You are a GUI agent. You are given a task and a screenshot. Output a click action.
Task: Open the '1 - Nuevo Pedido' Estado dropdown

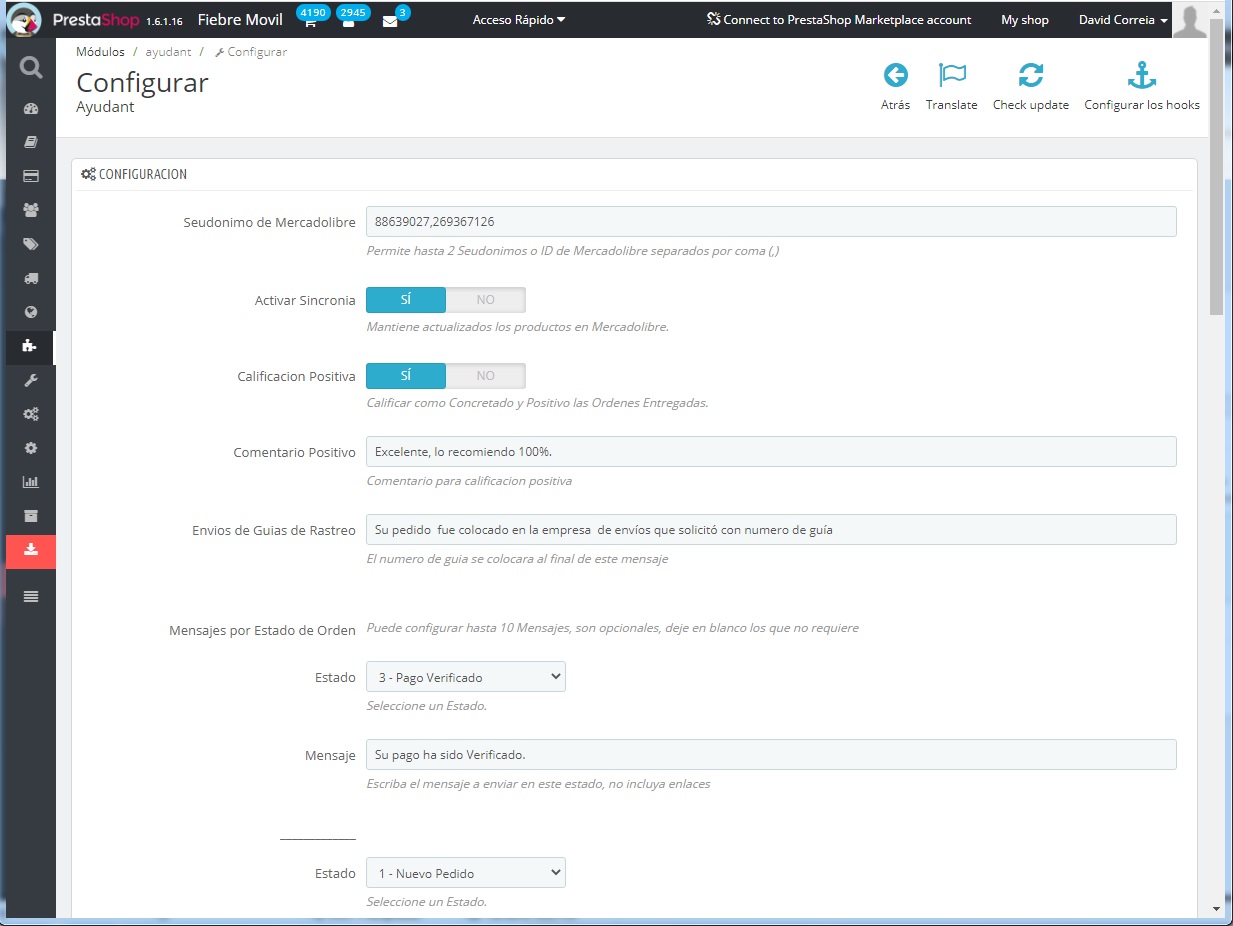tap(465, 873)
